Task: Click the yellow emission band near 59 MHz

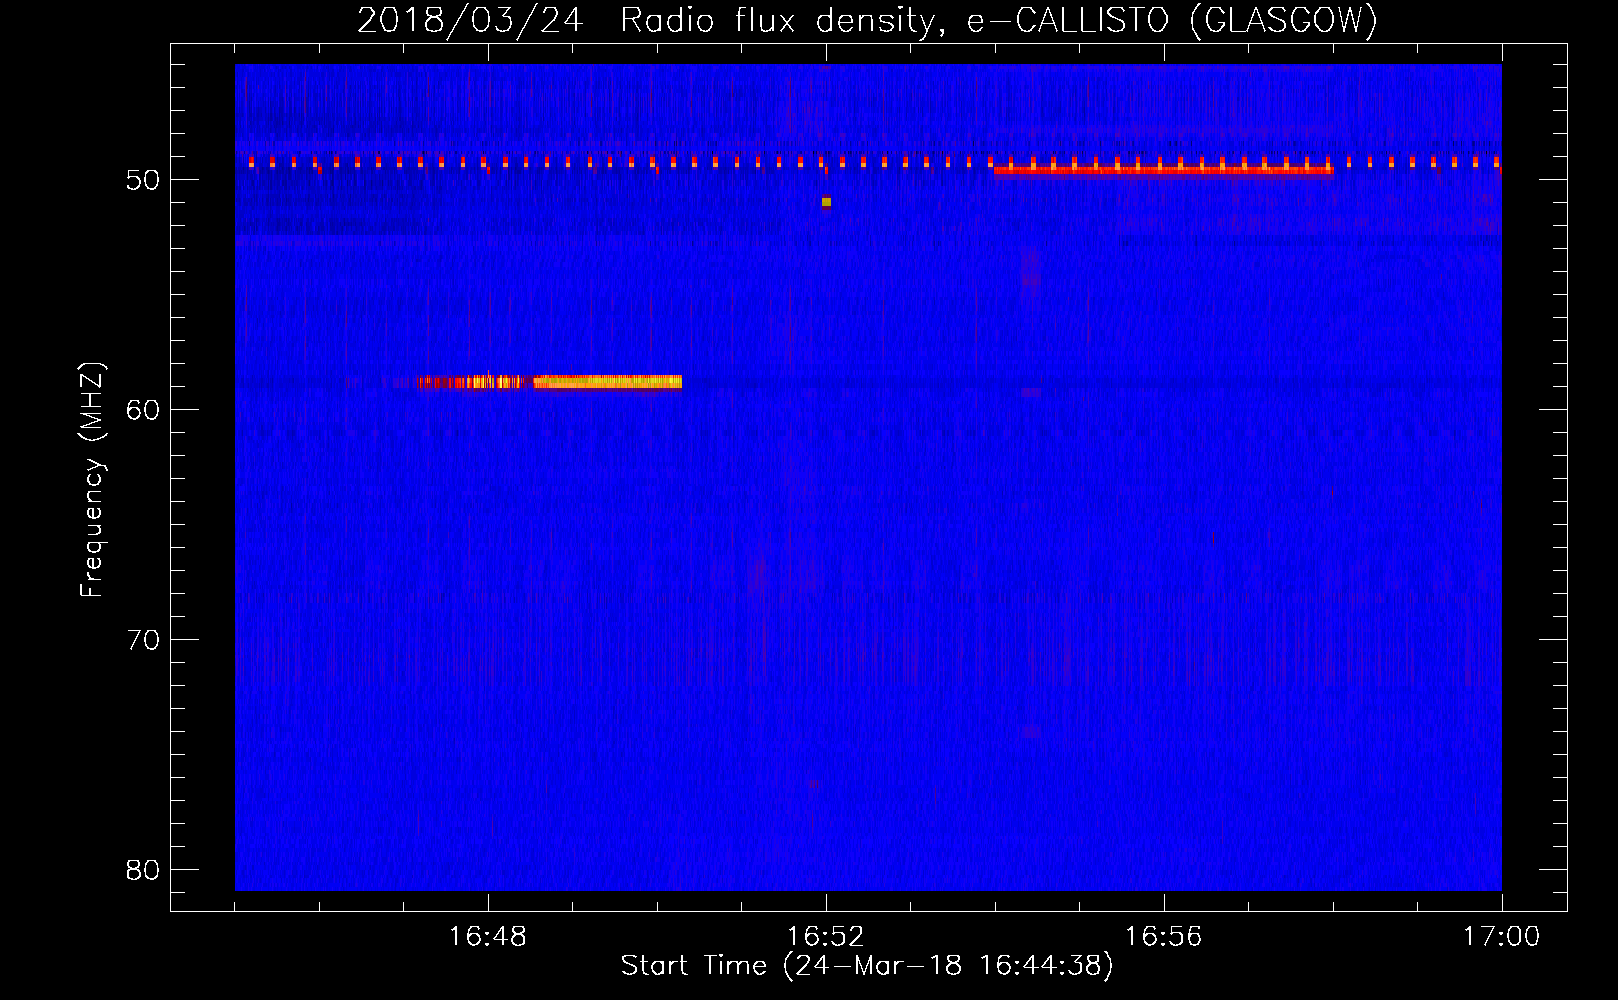Action: point(608,382)
